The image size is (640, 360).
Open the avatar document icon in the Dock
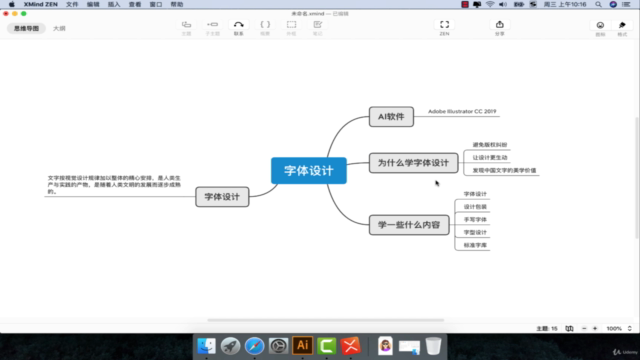tap(385, 346)
